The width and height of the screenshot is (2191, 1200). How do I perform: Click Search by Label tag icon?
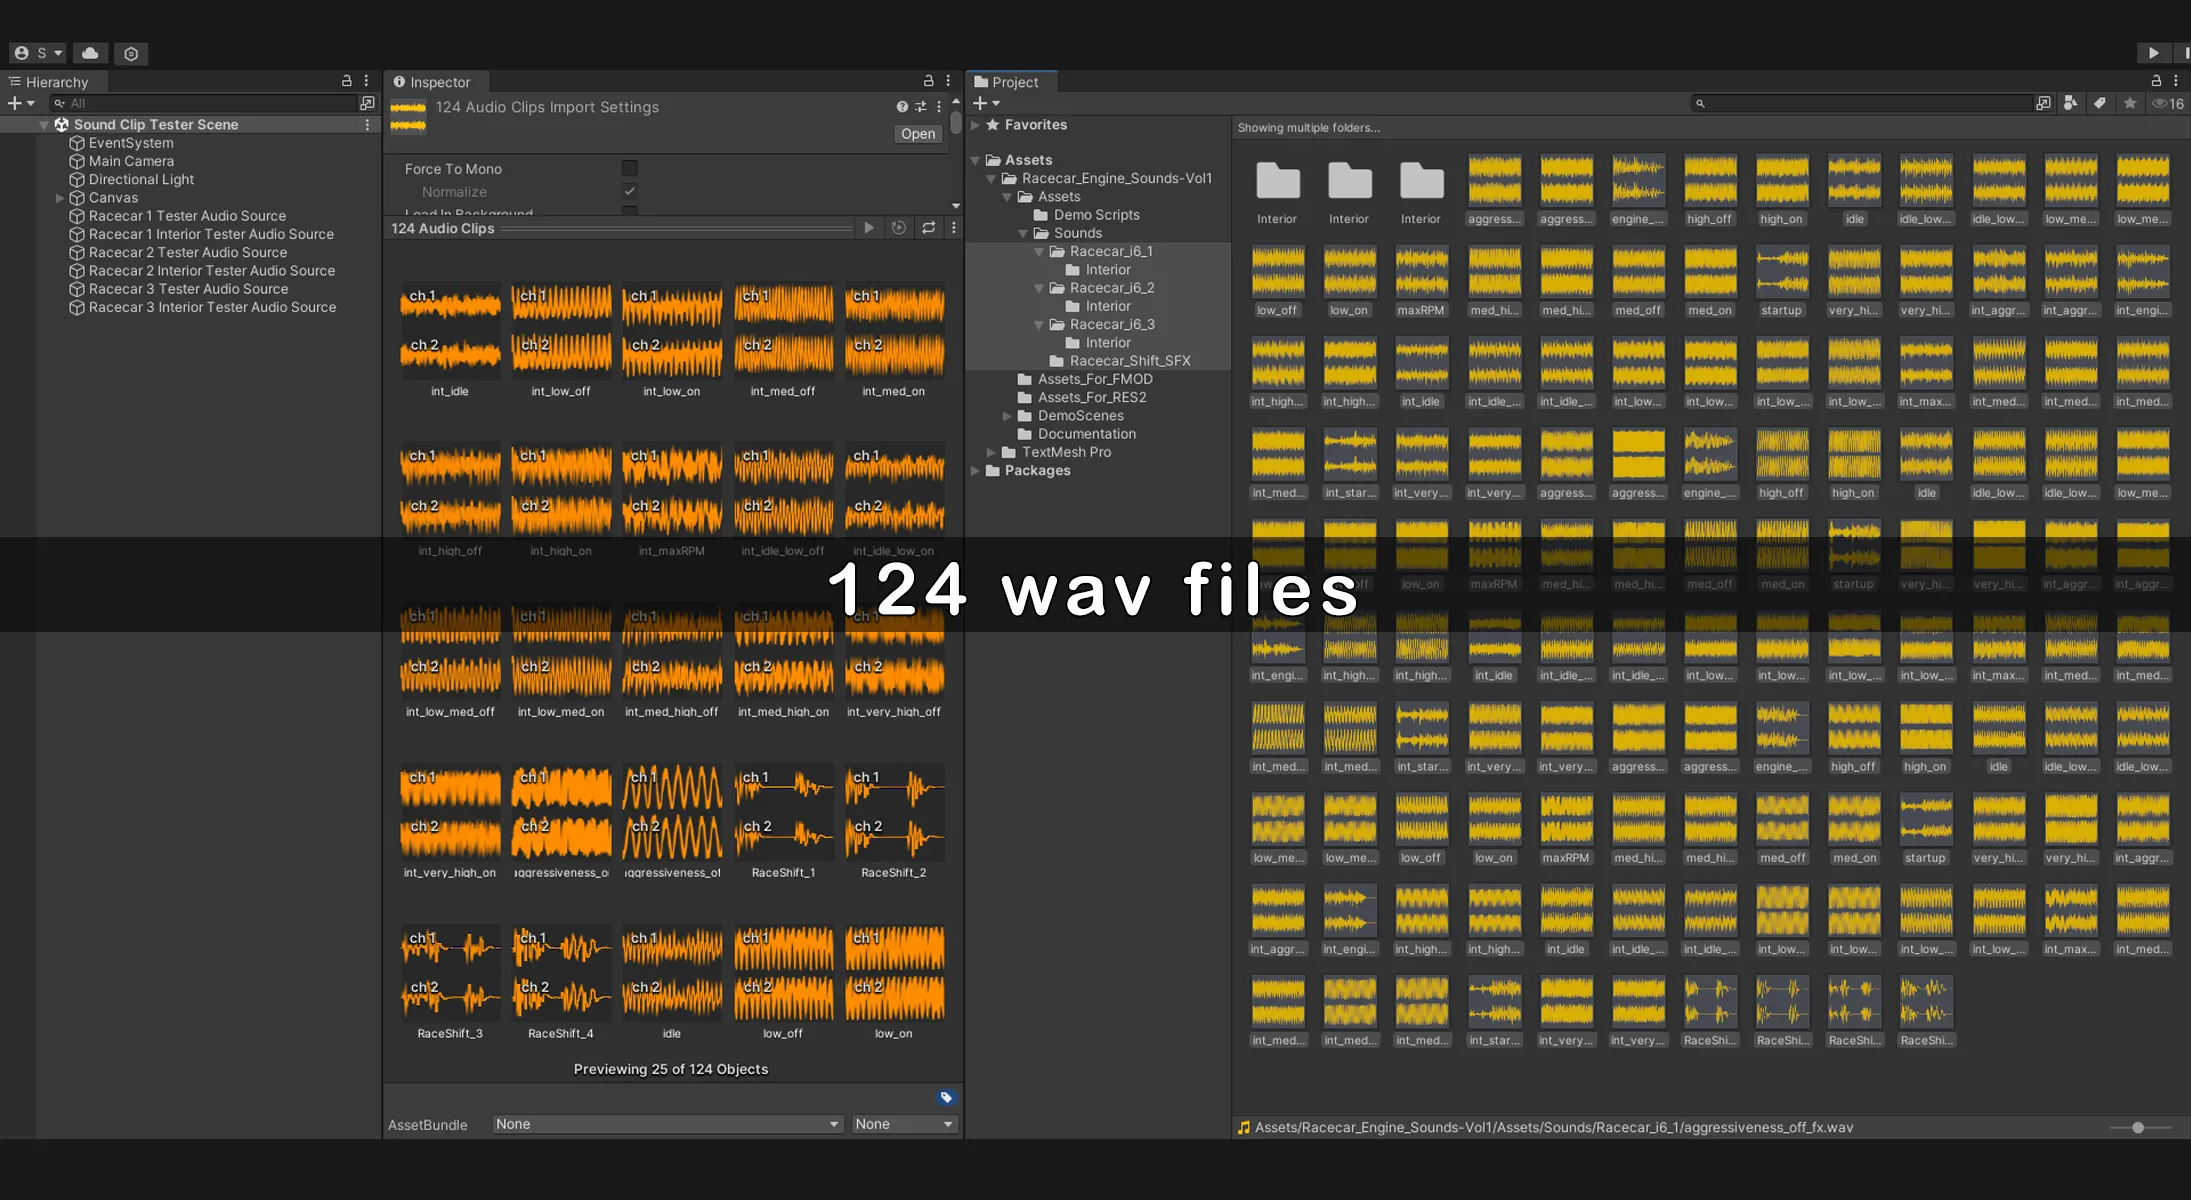[x=2100, y=103]
